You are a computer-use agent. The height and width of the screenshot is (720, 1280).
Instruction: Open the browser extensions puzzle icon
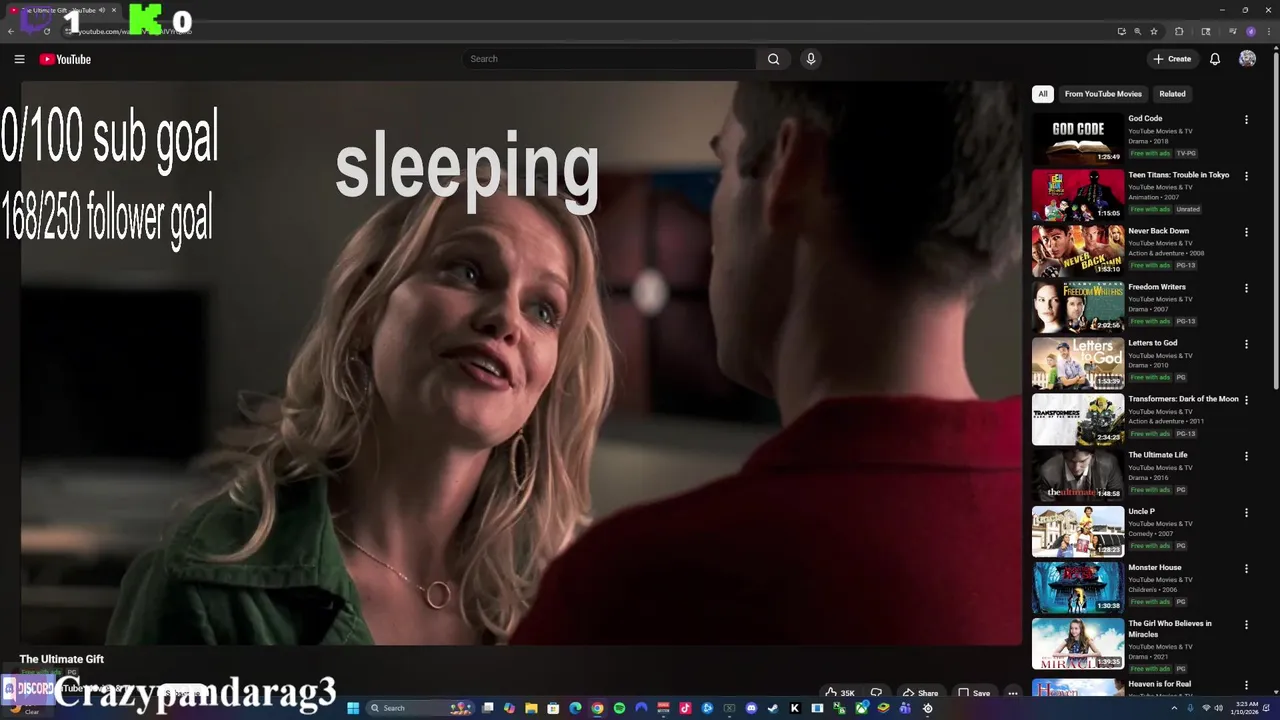(1179, 31)
